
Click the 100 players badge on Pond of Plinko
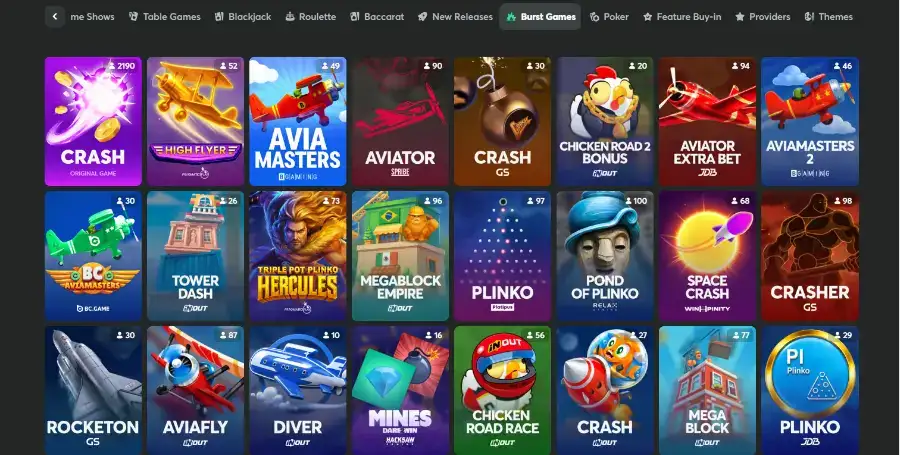click(635, 201)
